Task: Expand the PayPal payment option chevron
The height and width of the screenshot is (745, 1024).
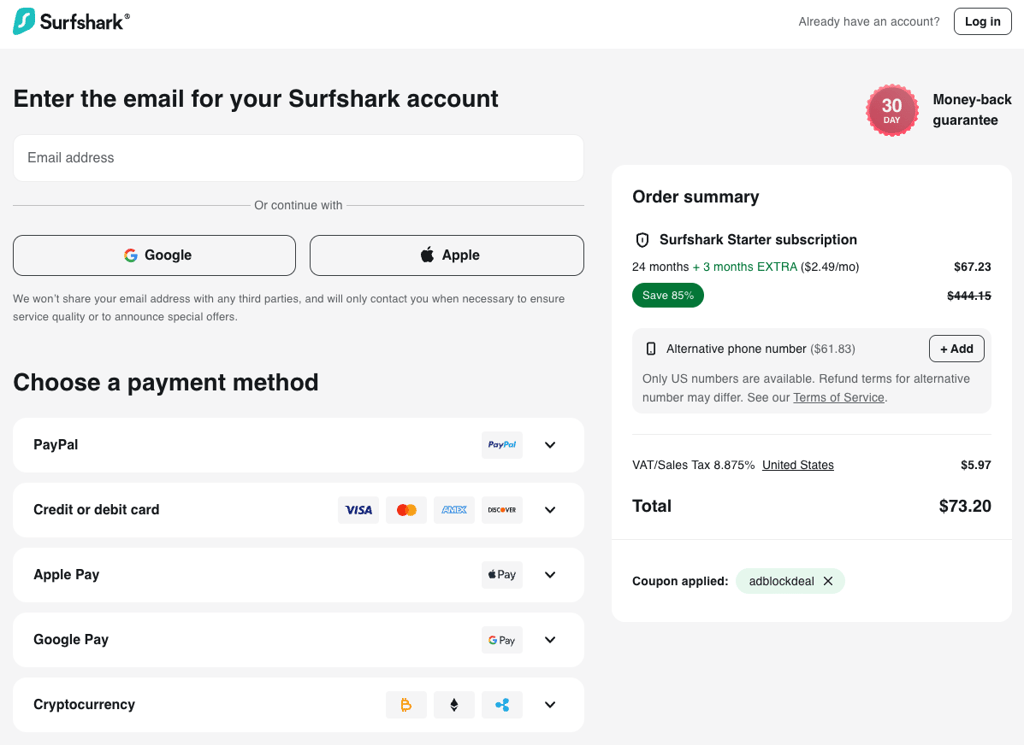Action: click(550, 445)
